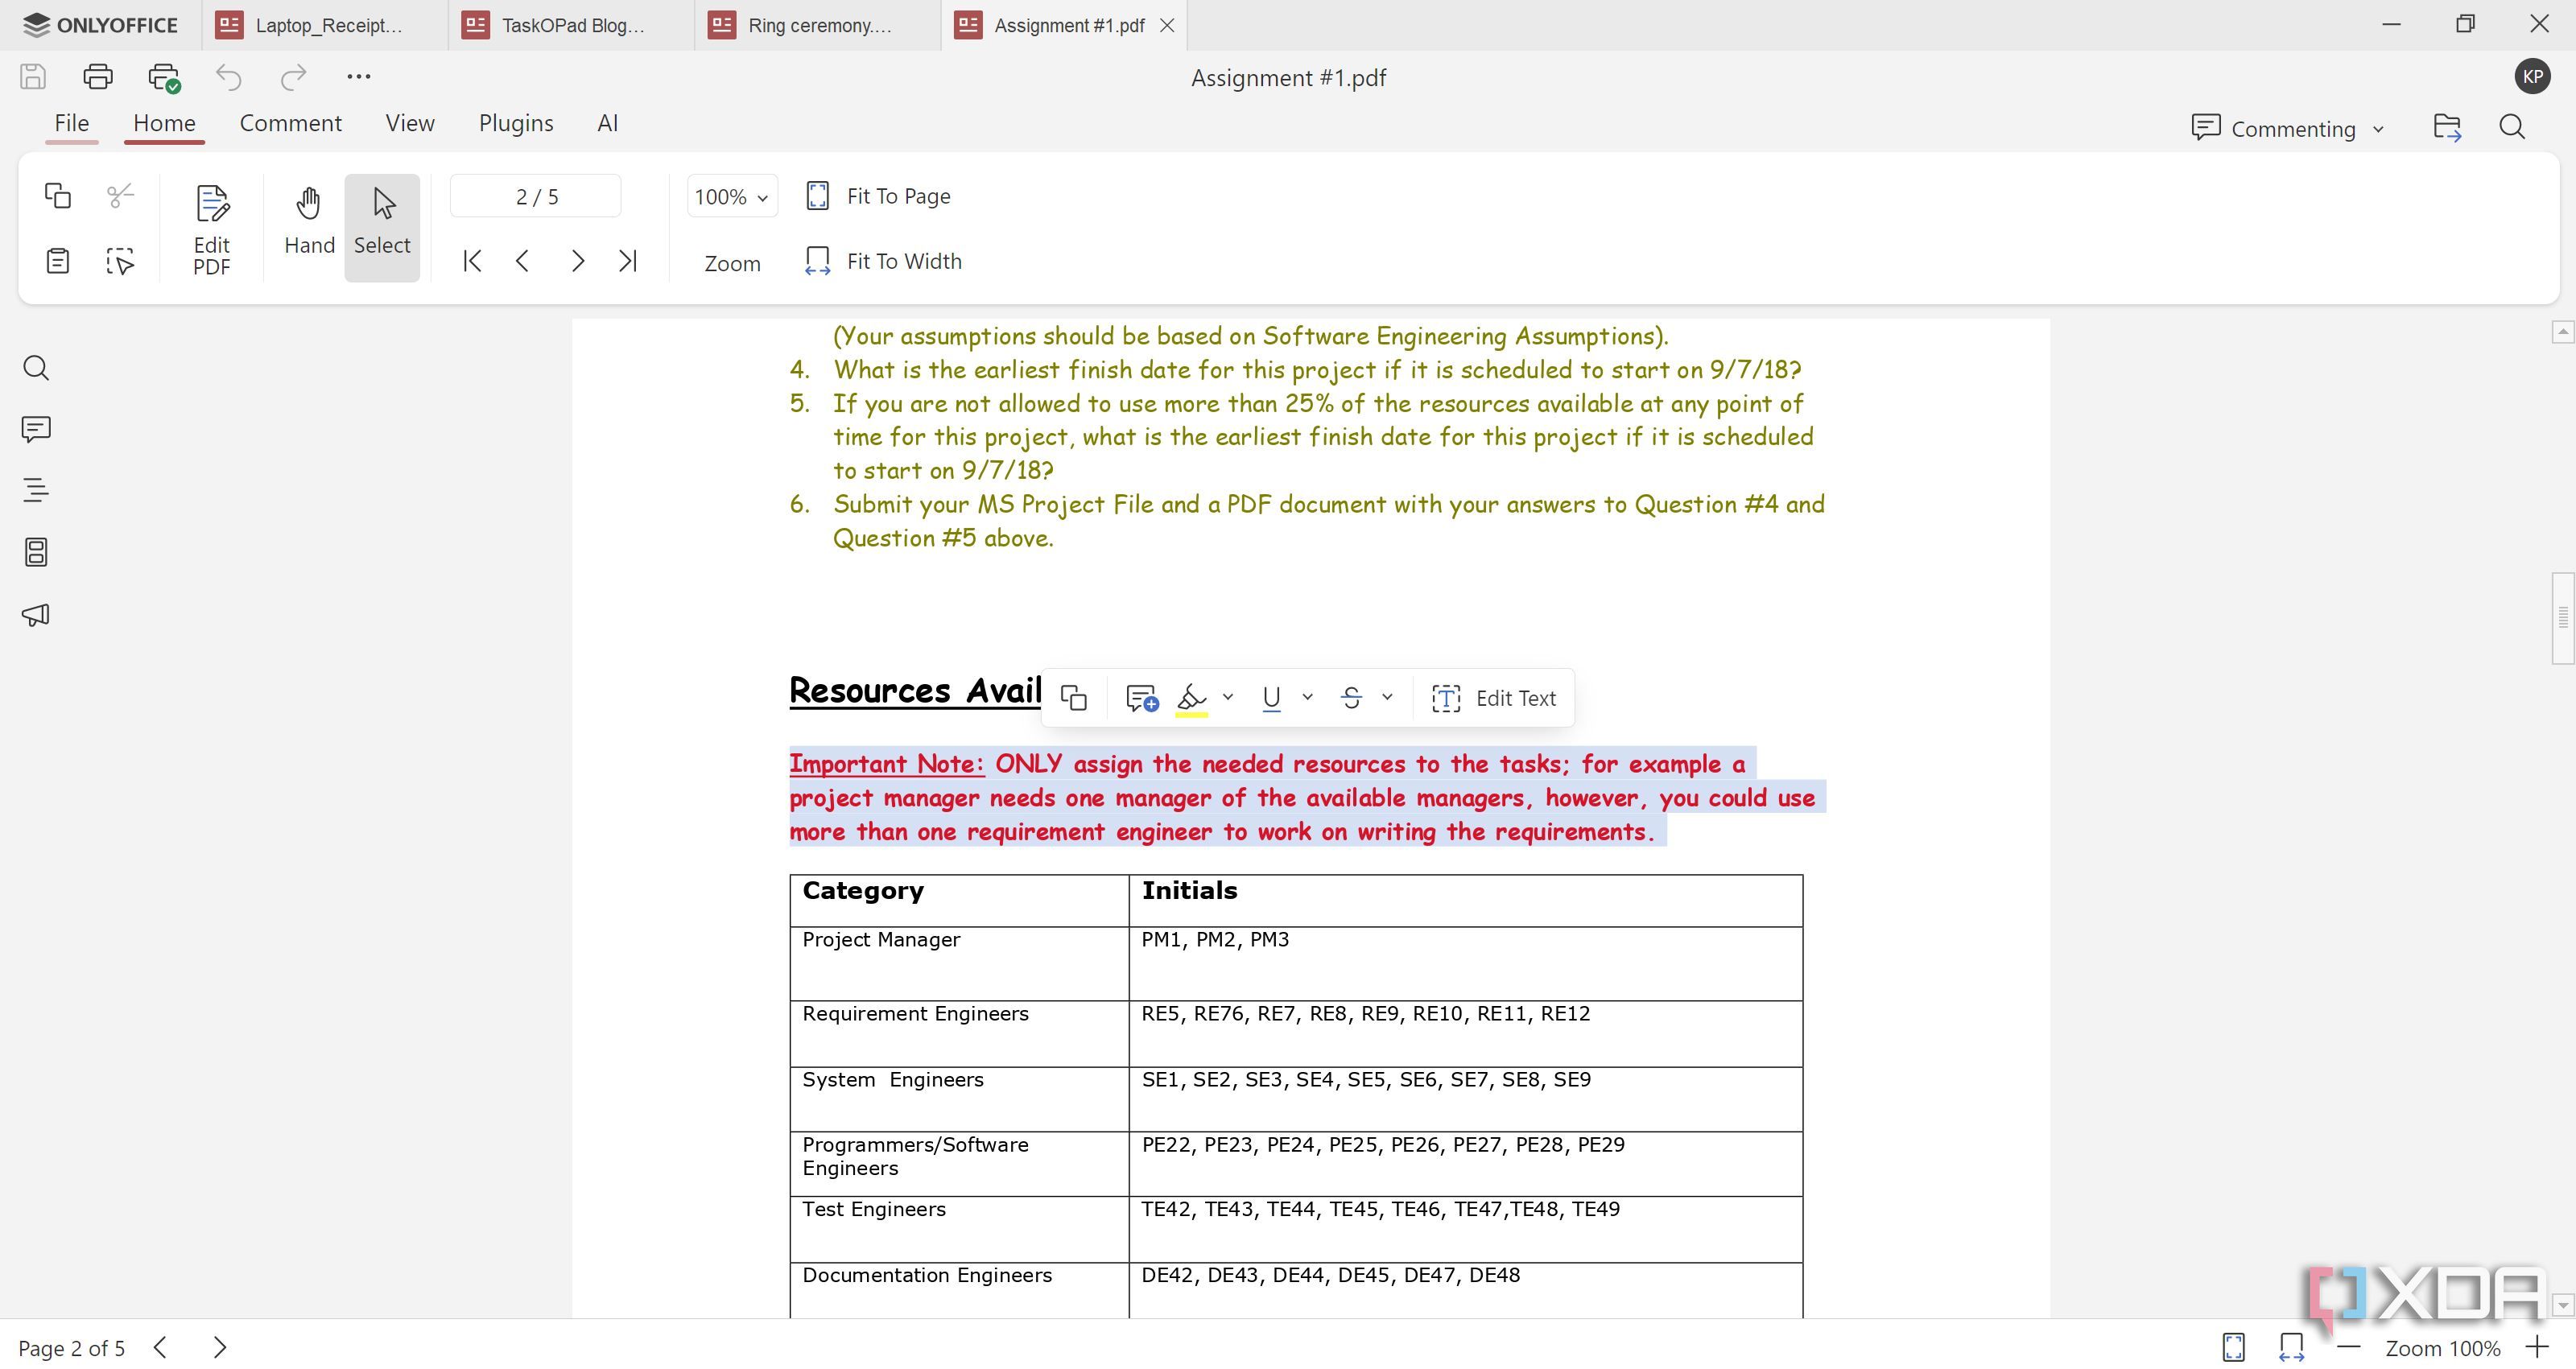
Task: Jump to the last page
Action: click(628, 261)
